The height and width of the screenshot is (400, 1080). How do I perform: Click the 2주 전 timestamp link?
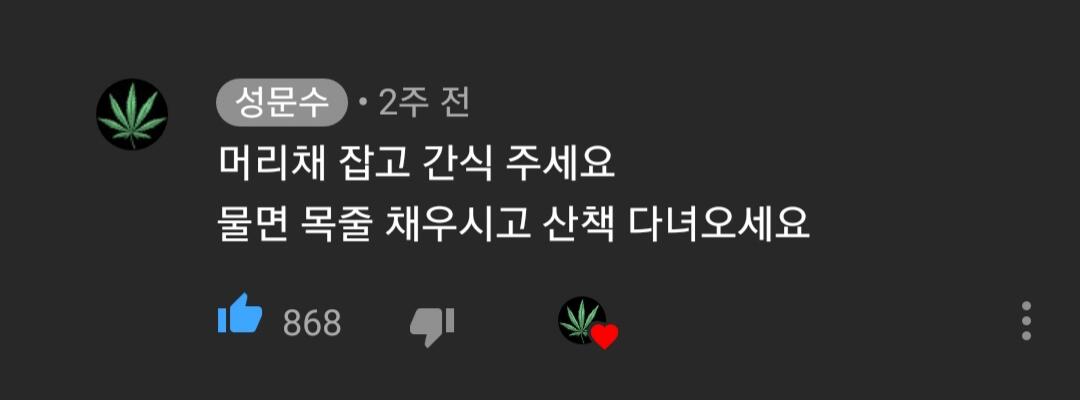click(424, 104)
